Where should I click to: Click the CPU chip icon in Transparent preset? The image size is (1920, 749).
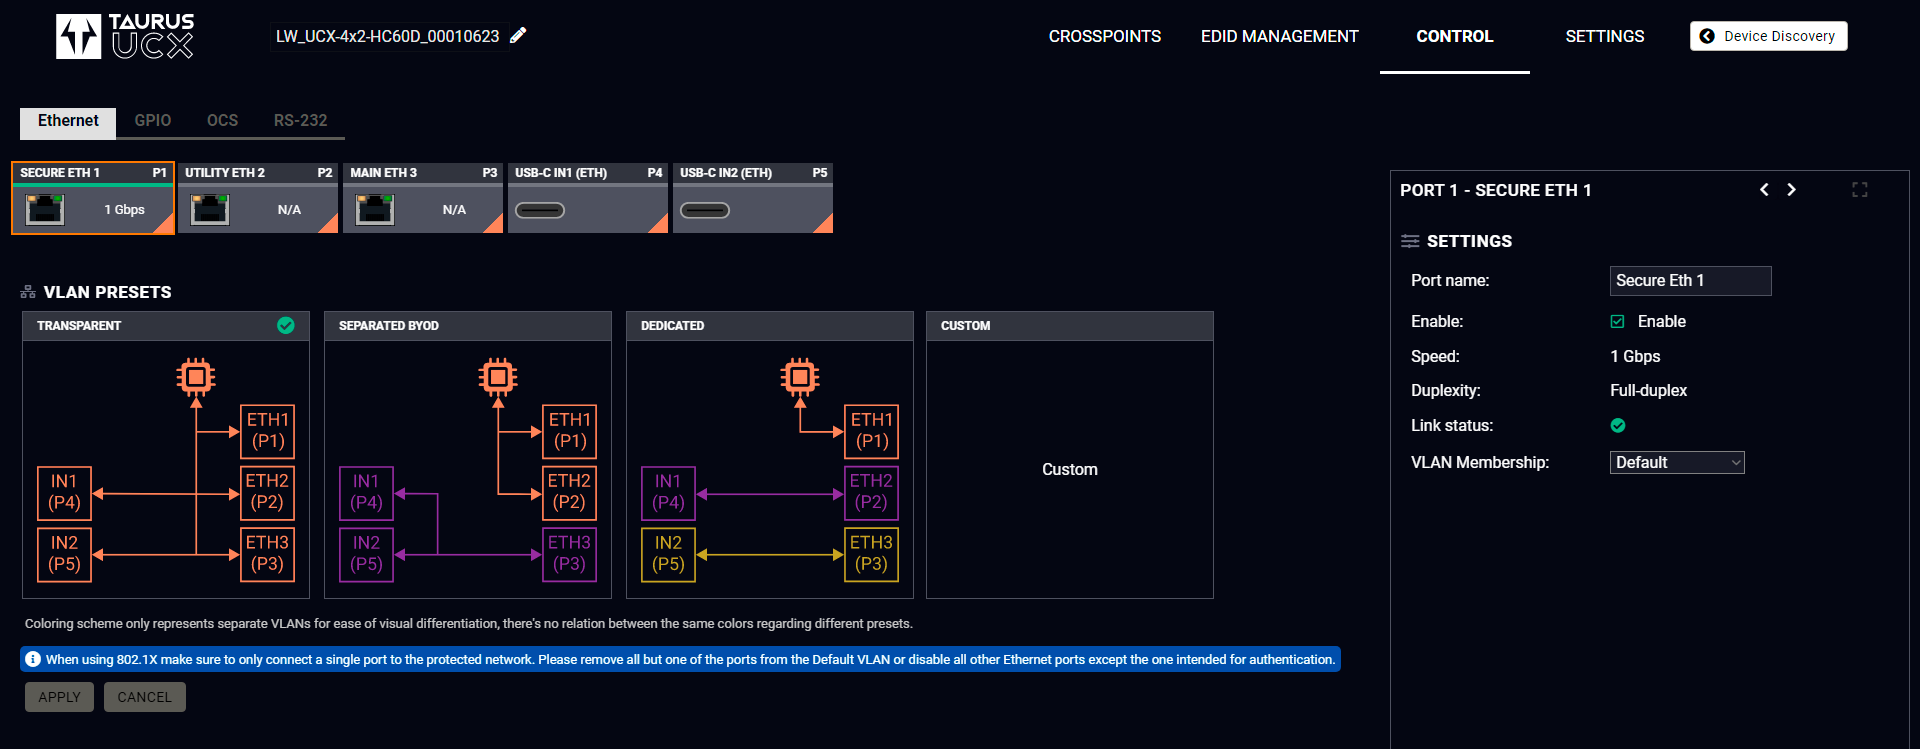[x=196, y=377]
